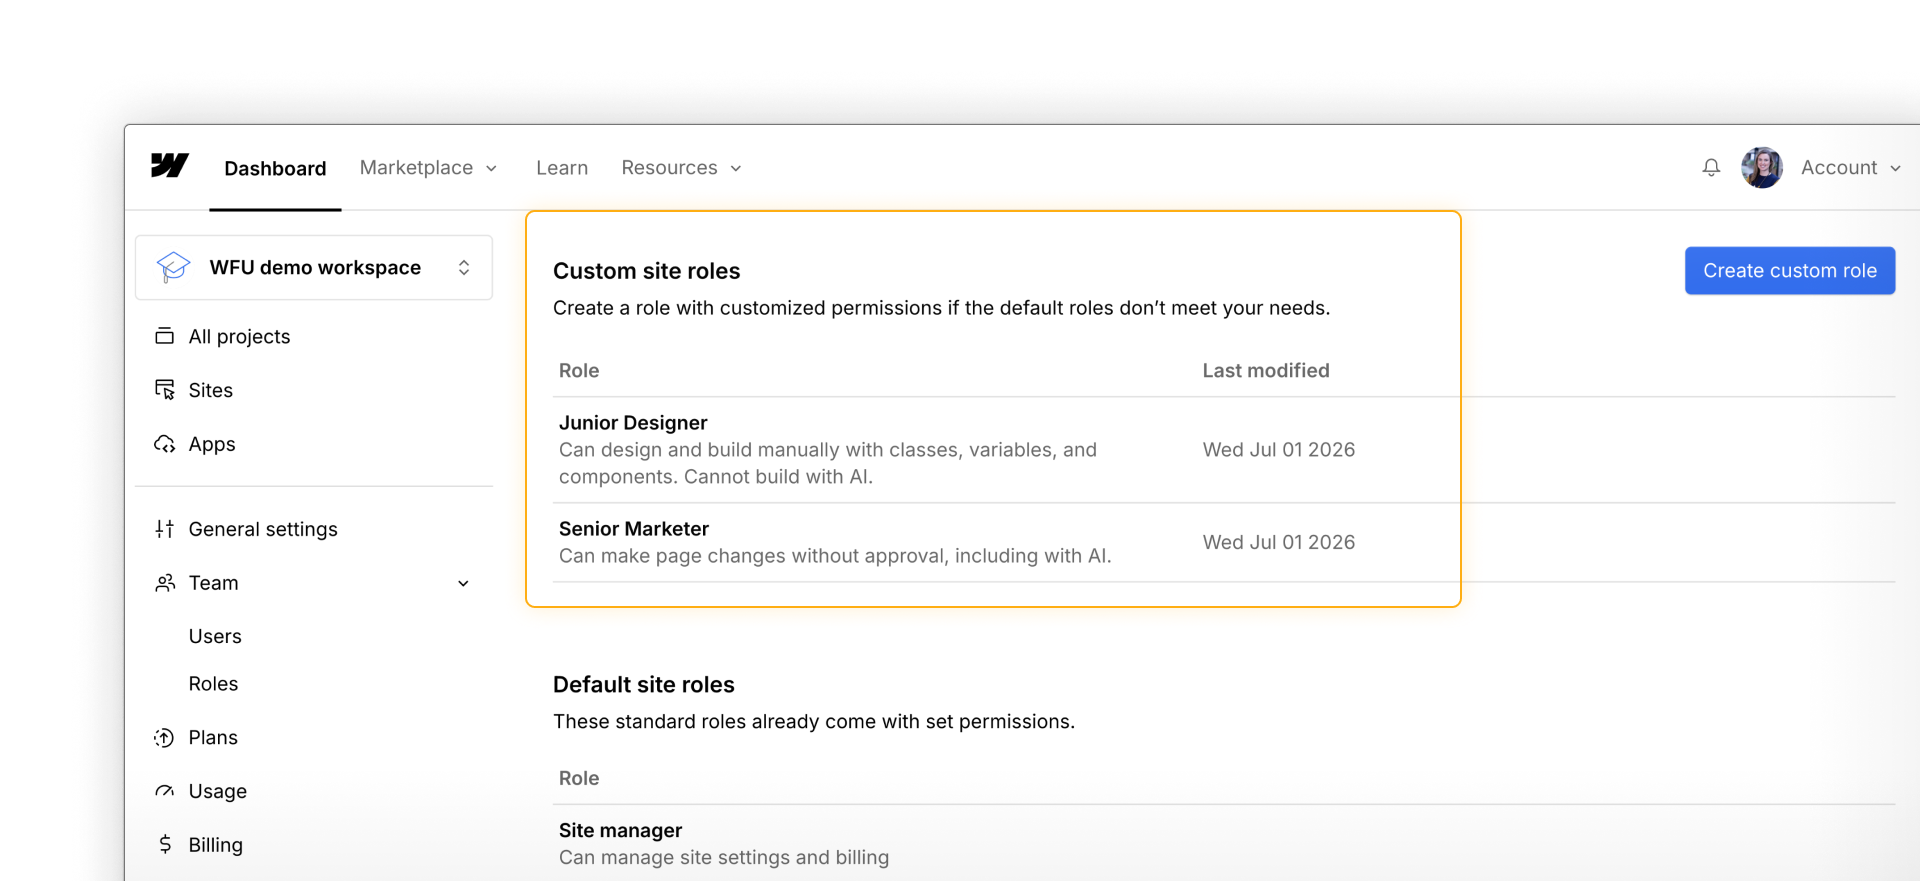Click the WFU demo workspace graduation cap icon
Screen dimensions: 1920x881
pyautogui.click(x=173, y=267)
